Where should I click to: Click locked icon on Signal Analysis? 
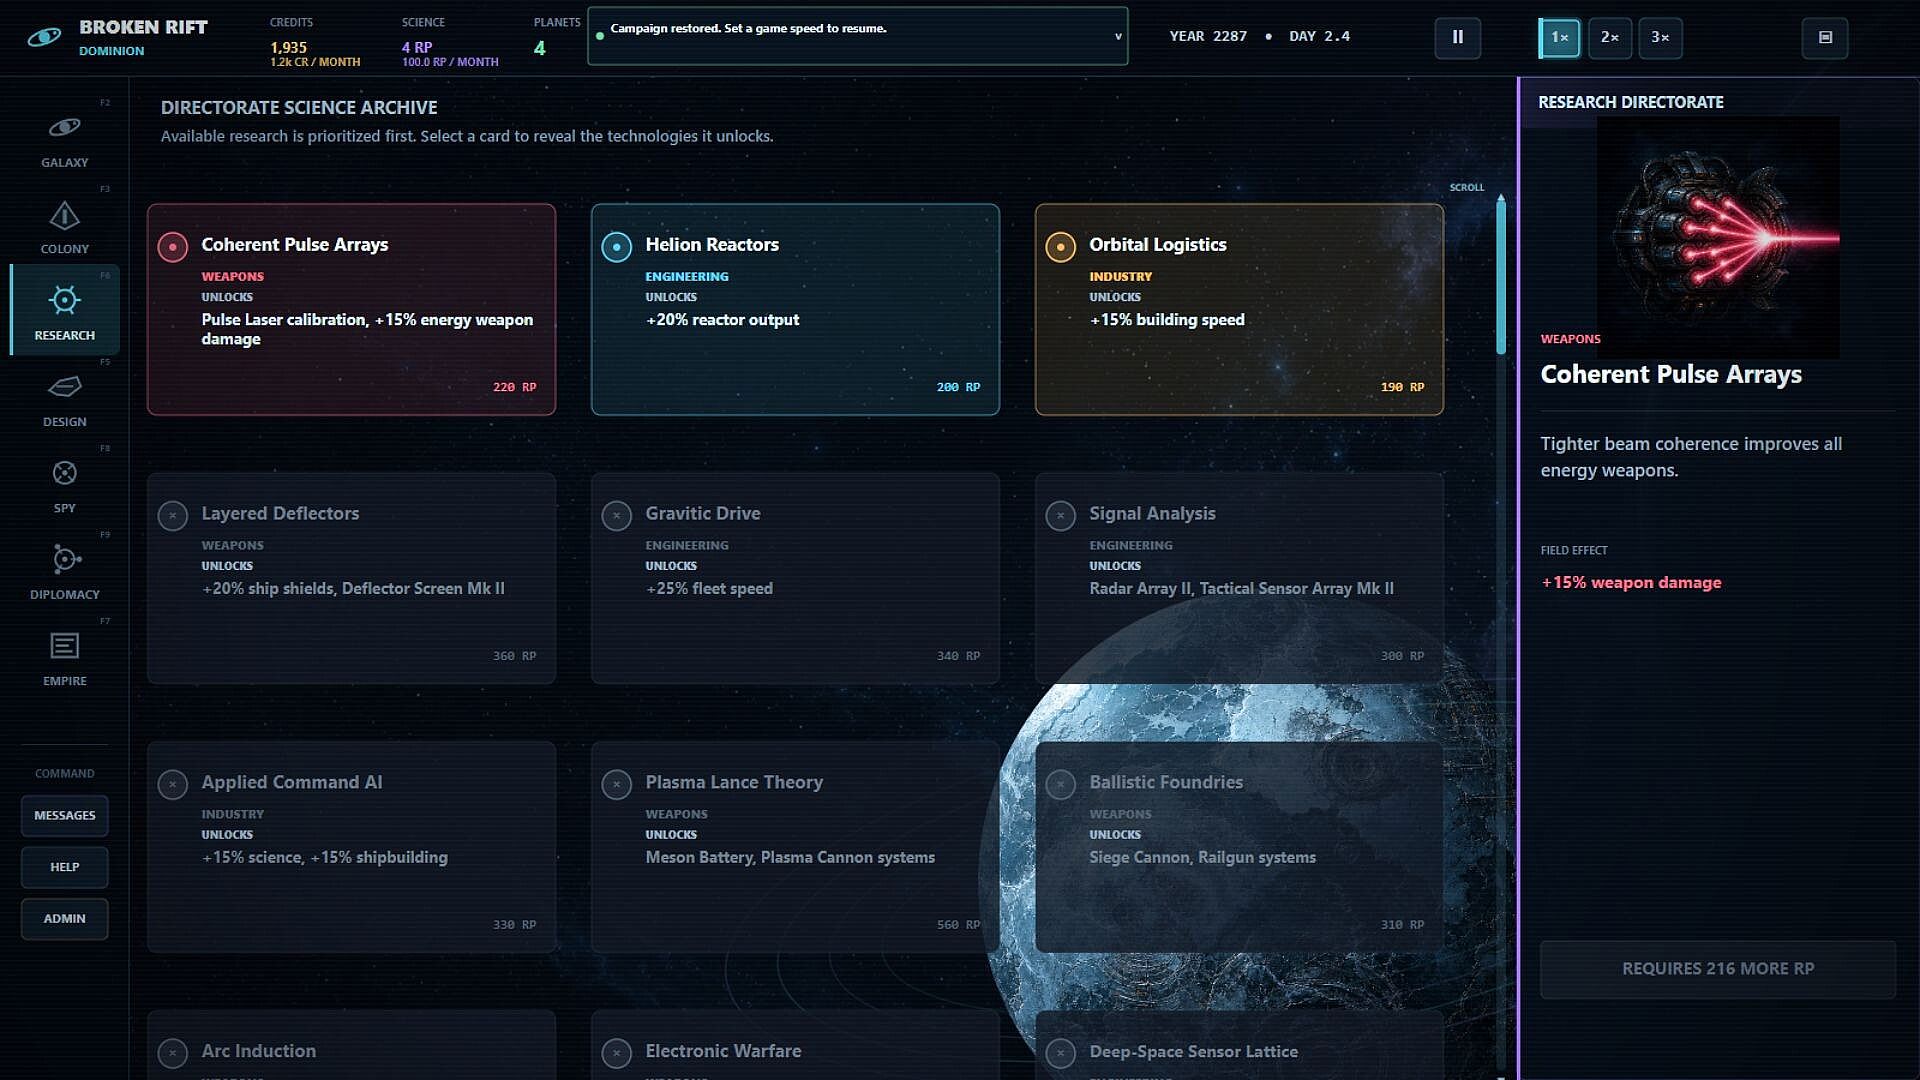tap(1060, 515)
